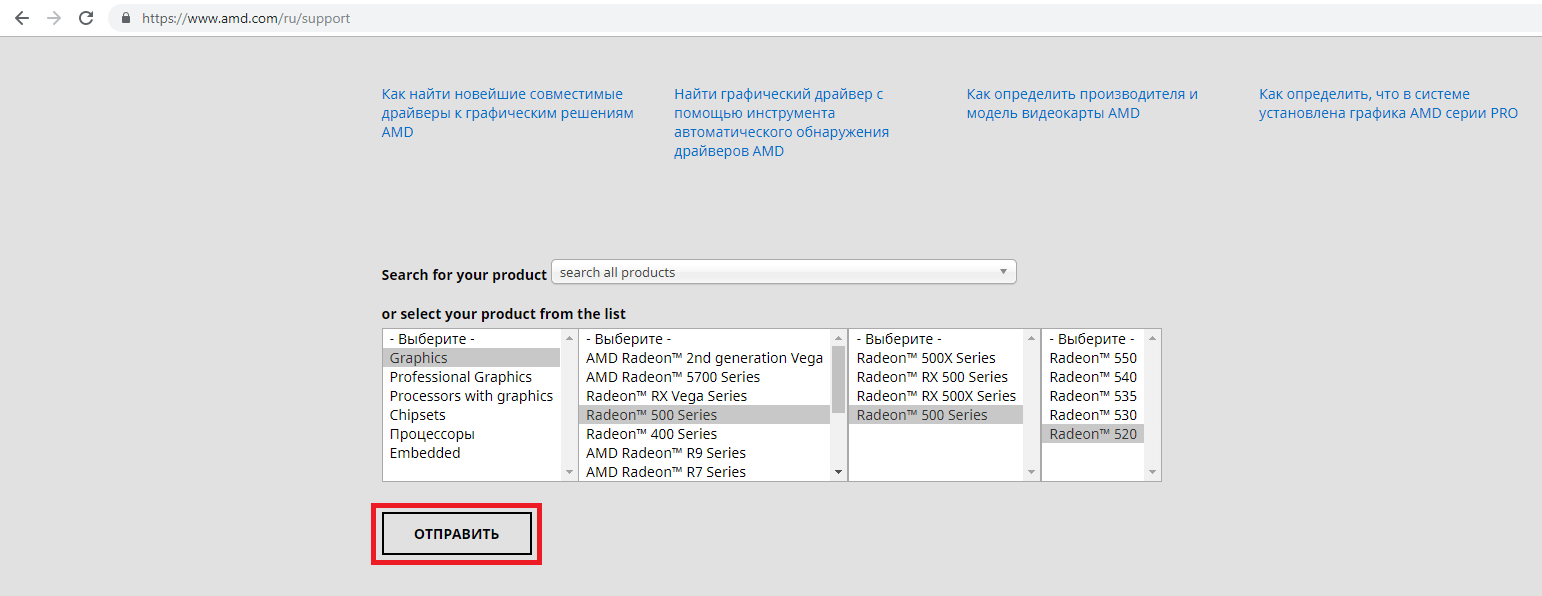The height and width of the screenshot is (596, 1542).
Task: Select 'Processors with graphics' category
Action: [x=471, y=396]
